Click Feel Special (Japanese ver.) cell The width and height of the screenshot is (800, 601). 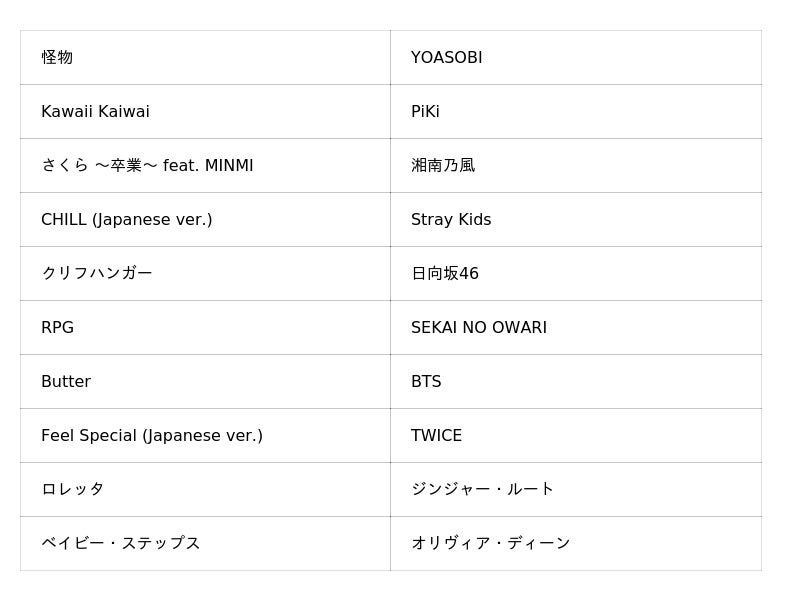click(152, 436)
